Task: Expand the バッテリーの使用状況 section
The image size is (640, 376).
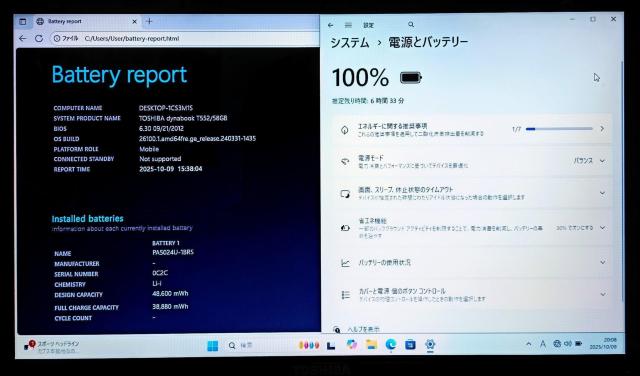Action: pos(473,263)
